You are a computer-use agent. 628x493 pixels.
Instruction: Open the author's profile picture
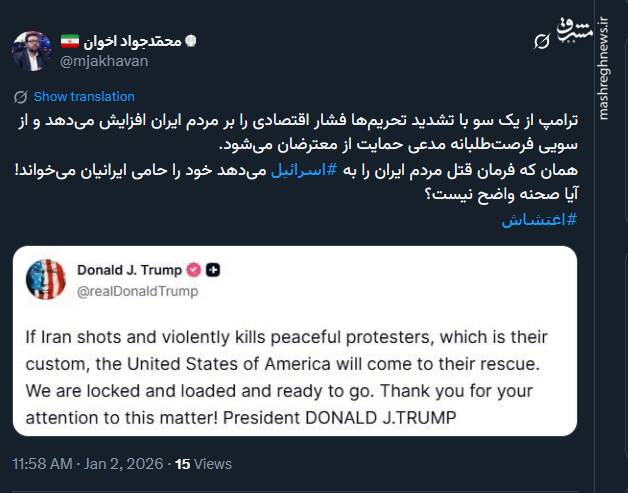coord(32,50)
